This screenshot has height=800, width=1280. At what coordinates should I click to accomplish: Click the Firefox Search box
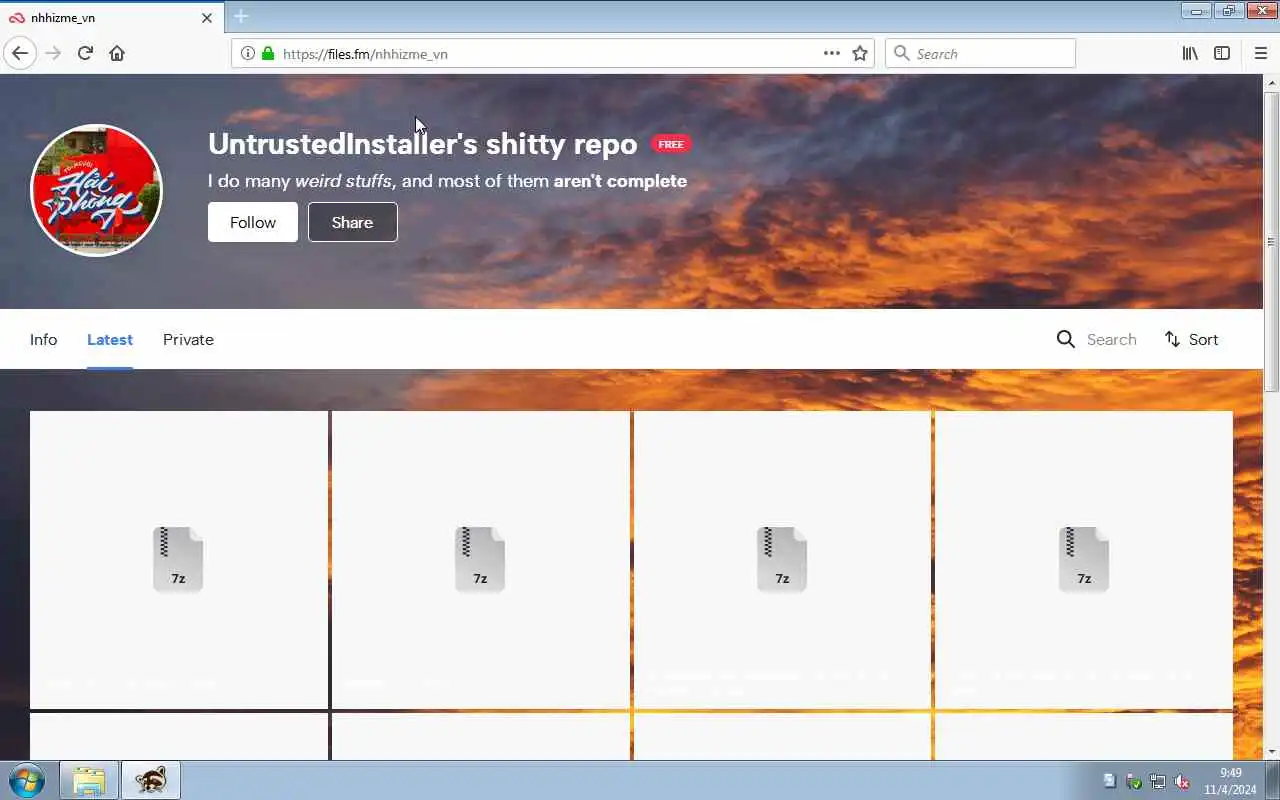[x=980, y=53]
